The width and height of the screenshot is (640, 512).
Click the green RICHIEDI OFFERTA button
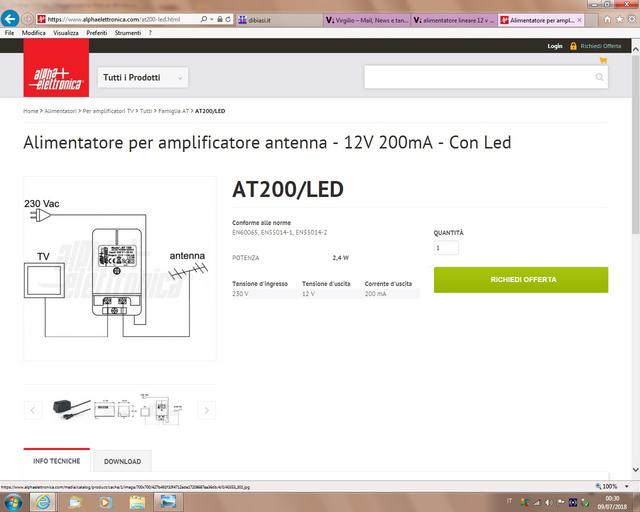click(521, 280)
